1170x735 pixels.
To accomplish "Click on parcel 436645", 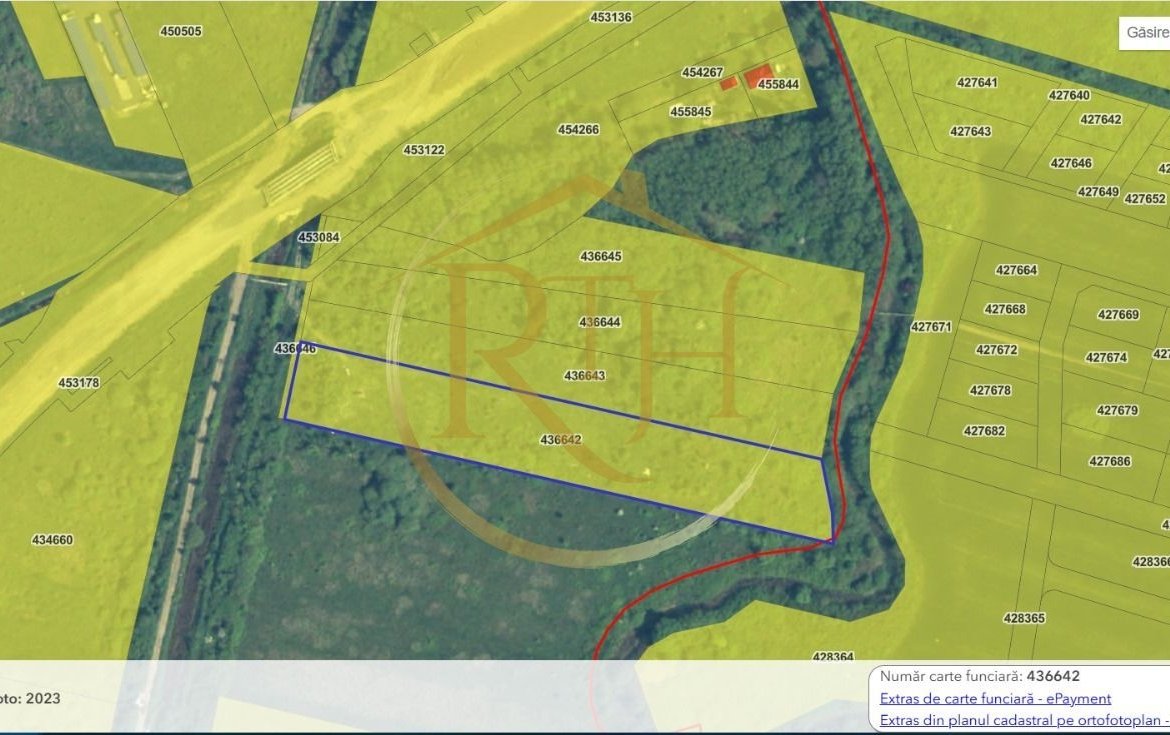I will coord(601,257).
